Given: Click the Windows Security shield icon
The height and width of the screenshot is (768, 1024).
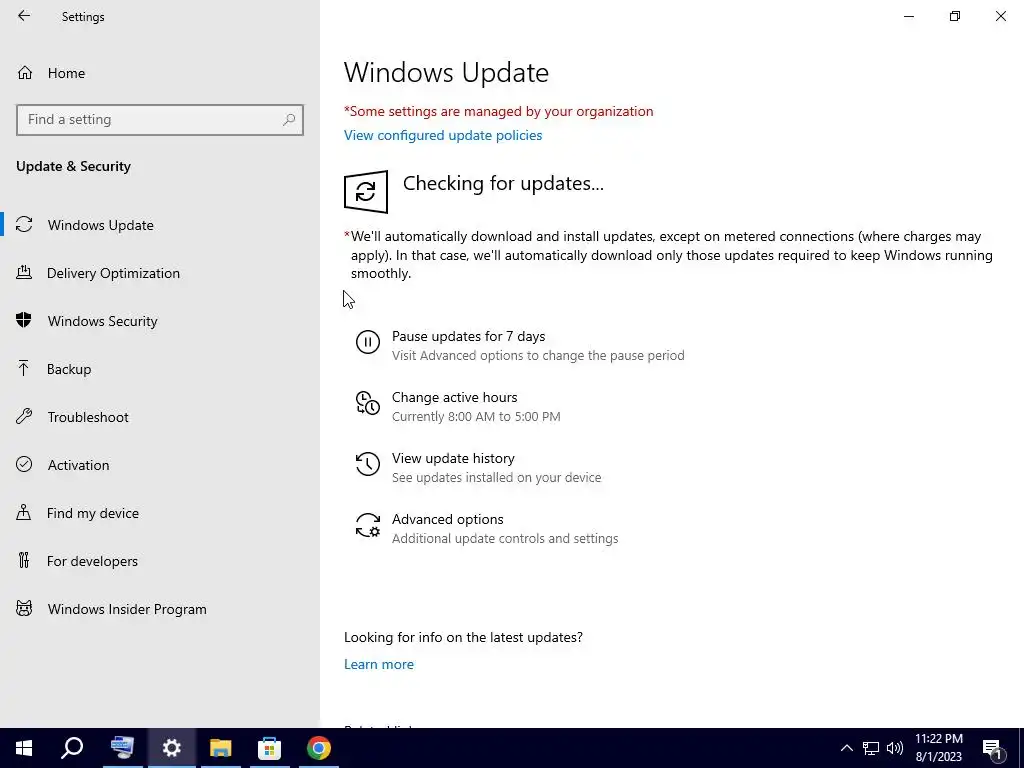Looking at the screenshot, I should [x=24, y=320].
